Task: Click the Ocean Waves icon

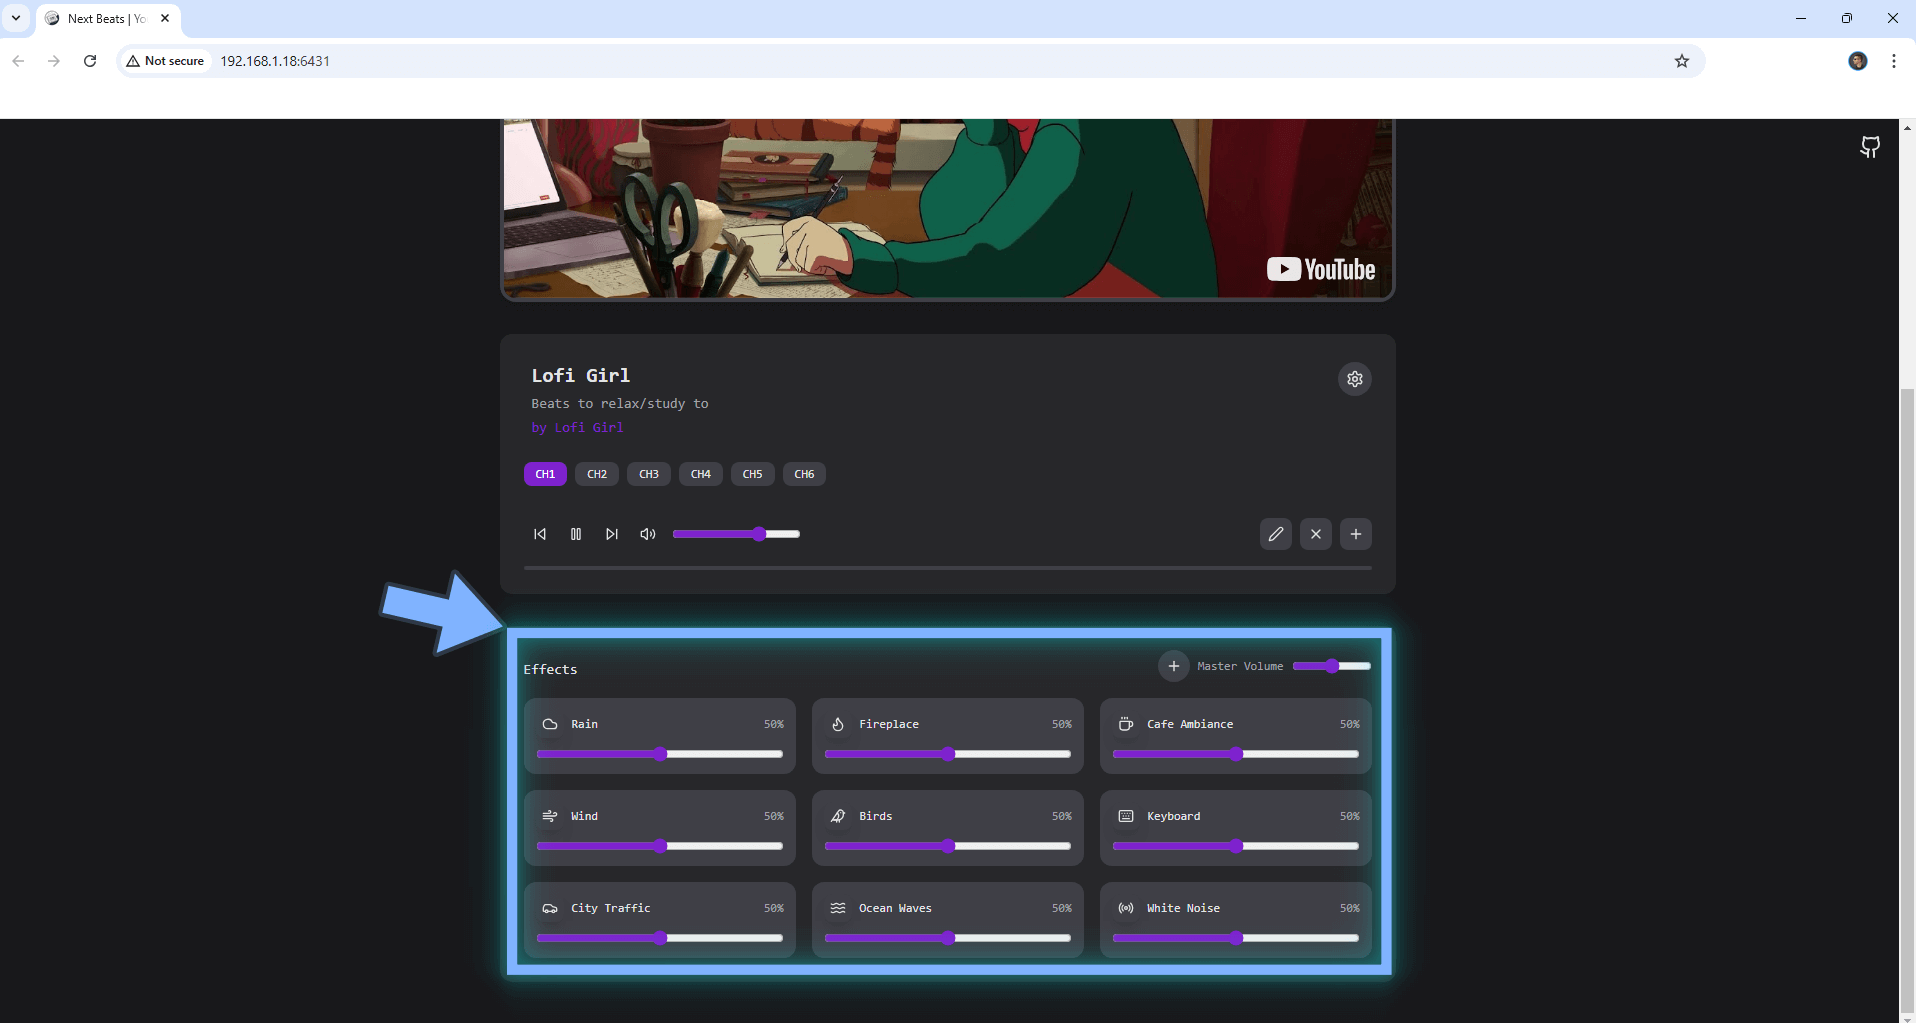Action: pyautogui.click(x=838, y=908)
